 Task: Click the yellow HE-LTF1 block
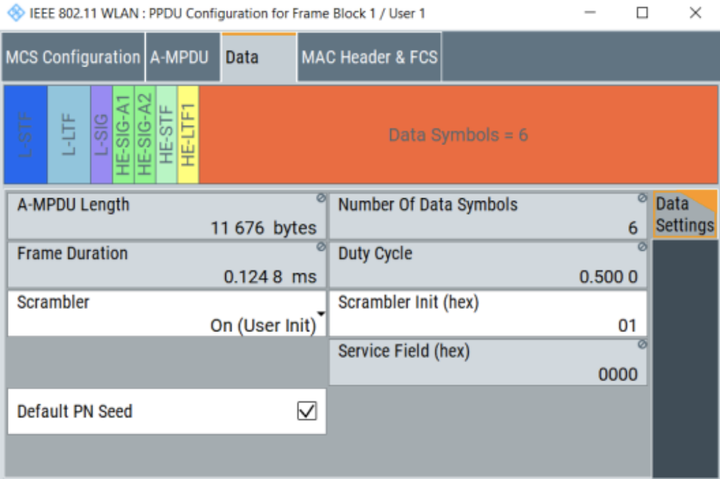pyautogui.click(x=188, y=135)
